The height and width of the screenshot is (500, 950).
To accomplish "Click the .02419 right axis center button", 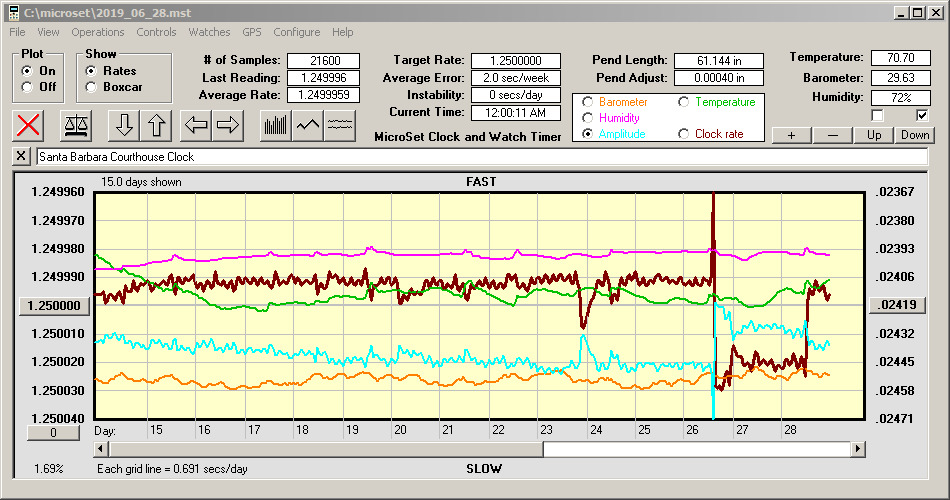I will 898,305.
